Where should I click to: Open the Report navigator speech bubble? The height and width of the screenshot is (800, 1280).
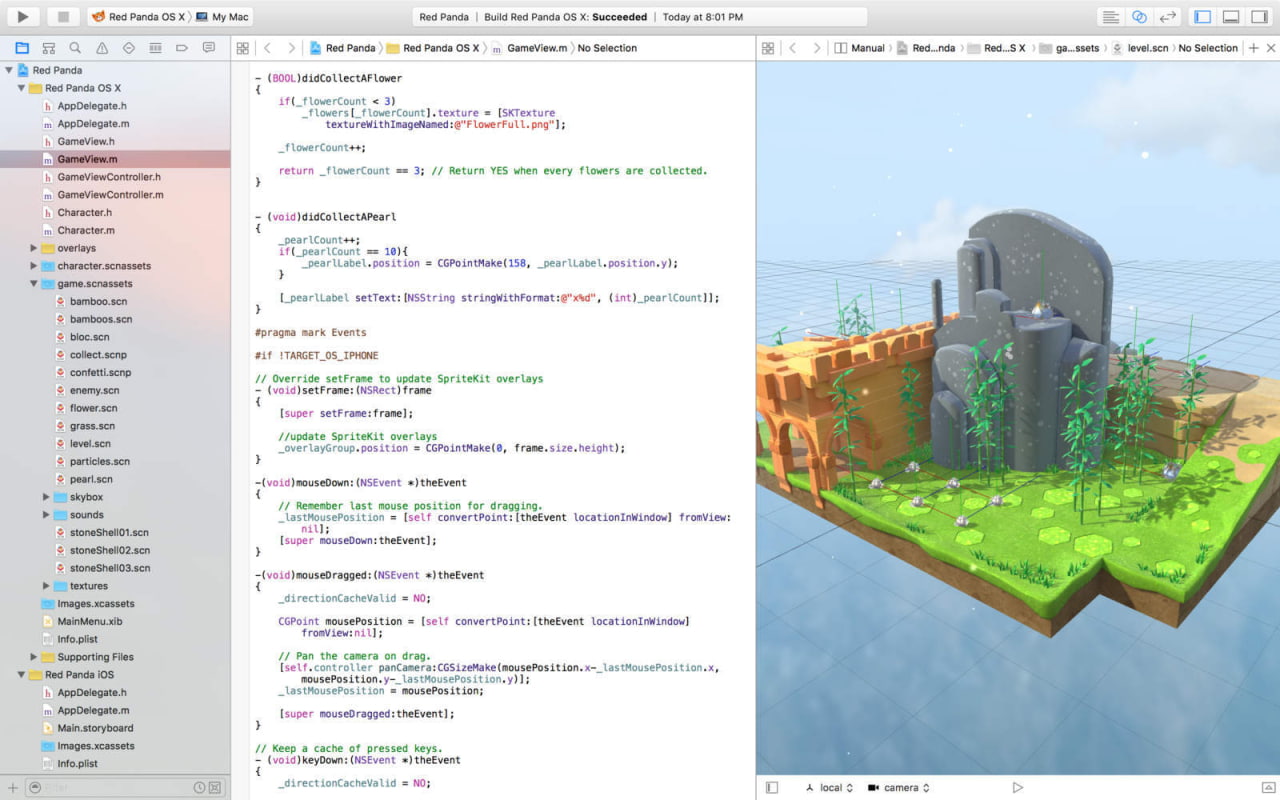(208, 47)
